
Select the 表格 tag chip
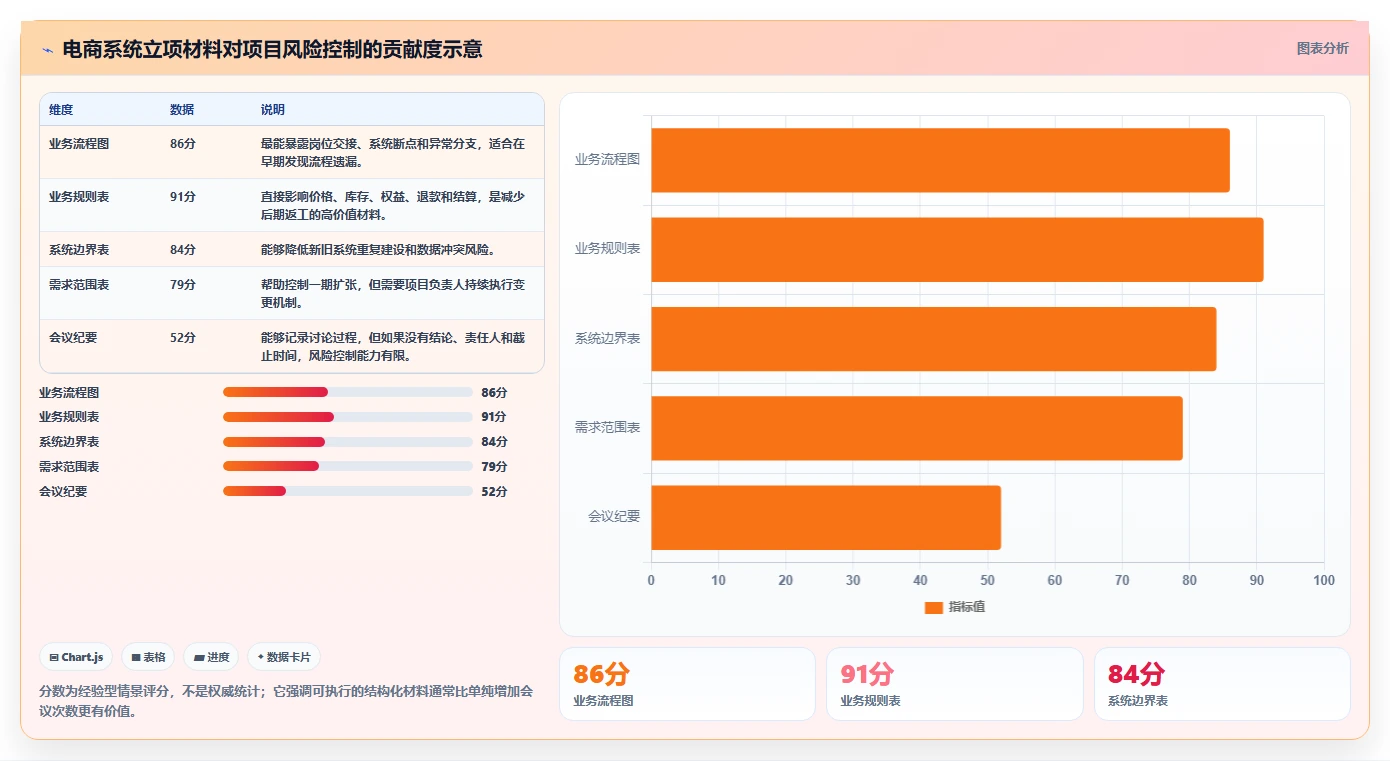click(148, 657)
